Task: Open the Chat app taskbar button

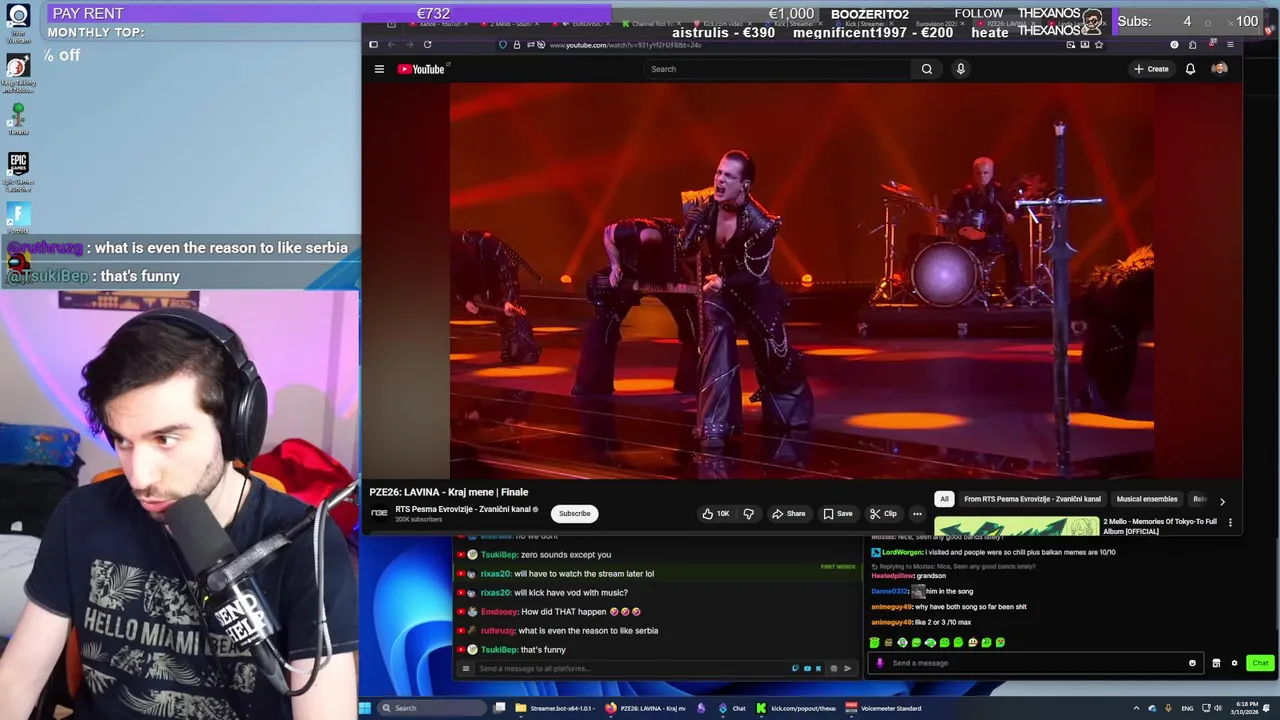Action: click(x=733, y=708)
